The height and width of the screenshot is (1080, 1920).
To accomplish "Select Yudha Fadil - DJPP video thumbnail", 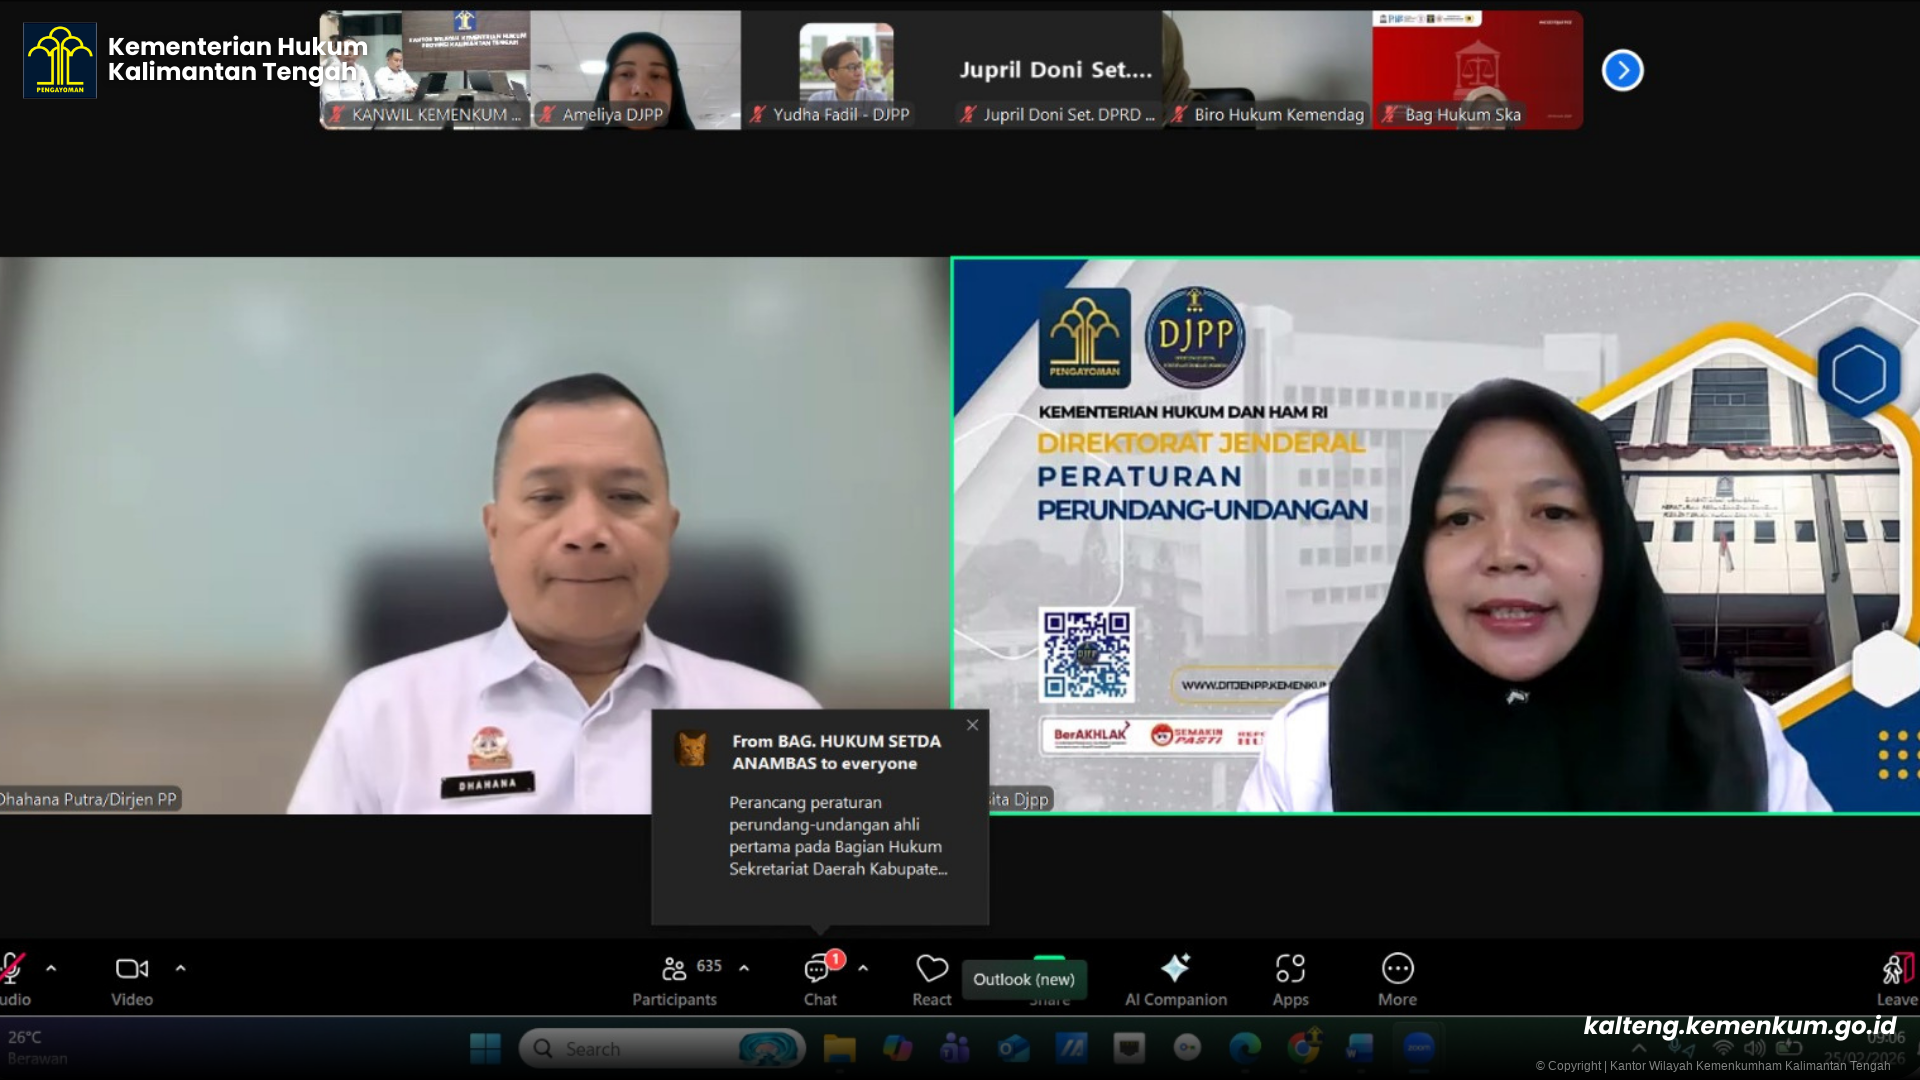I will tap(846, 70).
